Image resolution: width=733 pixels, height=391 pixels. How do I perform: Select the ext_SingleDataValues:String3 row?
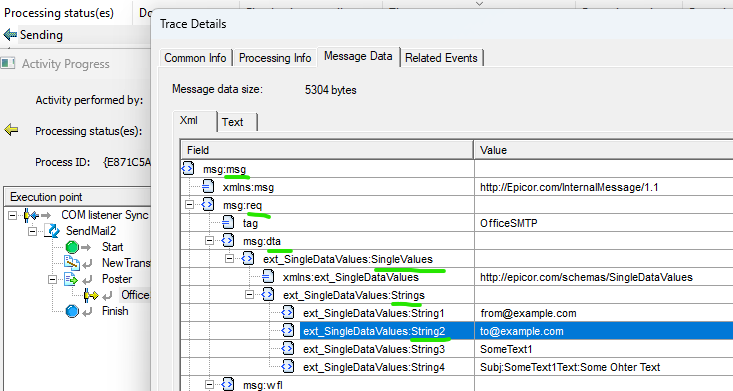click(374, 349)
